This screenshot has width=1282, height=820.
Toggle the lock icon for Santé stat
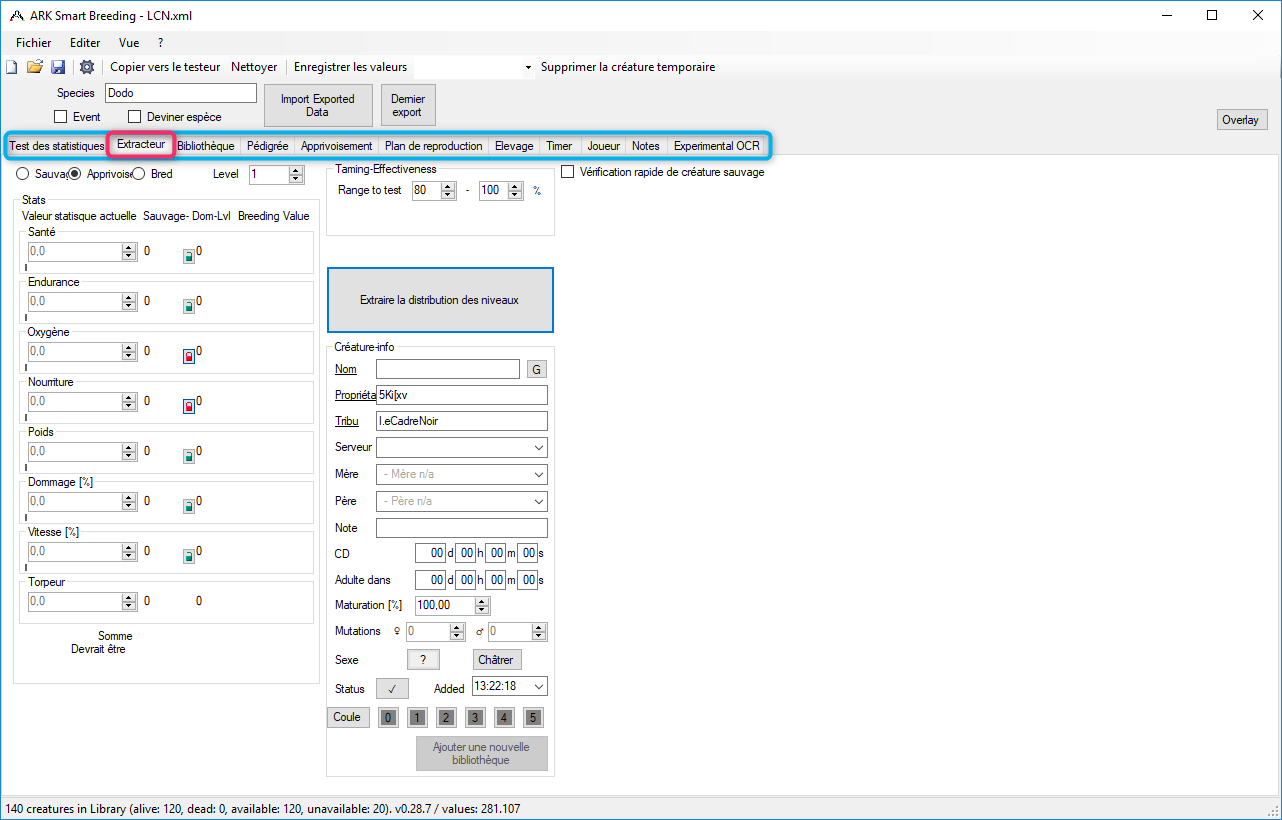(188, 256)
